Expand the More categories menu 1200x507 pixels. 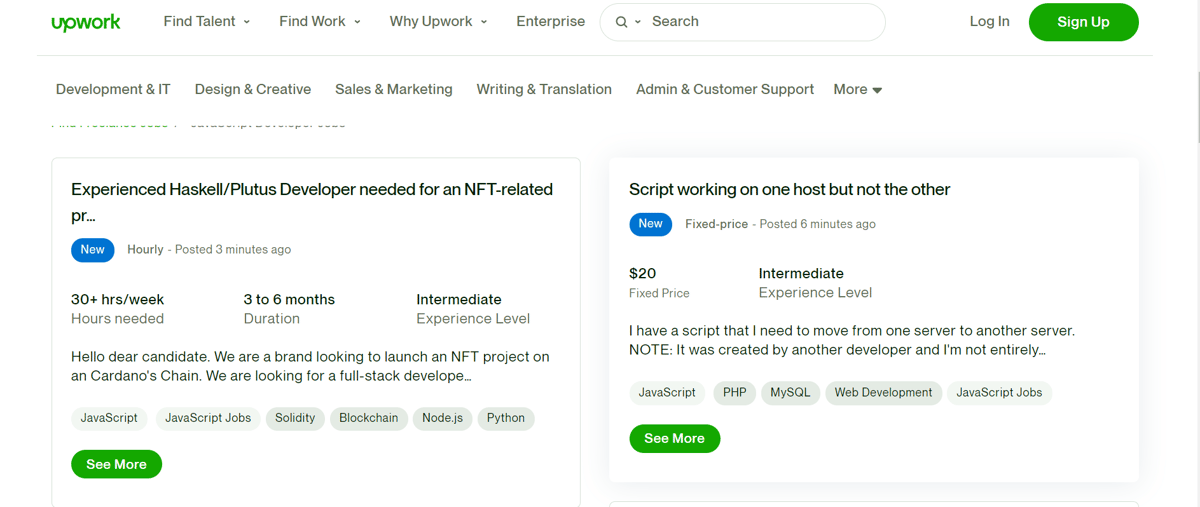click(857, 90)
